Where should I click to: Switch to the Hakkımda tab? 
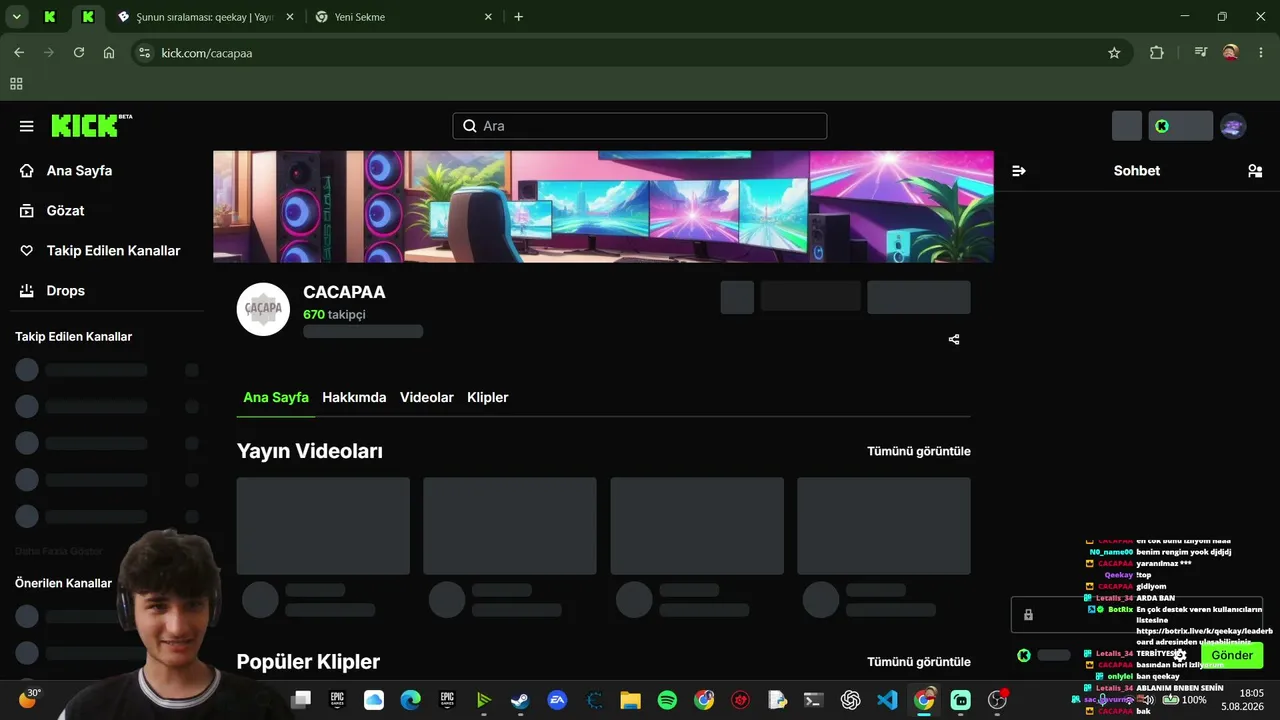(354, 398)
